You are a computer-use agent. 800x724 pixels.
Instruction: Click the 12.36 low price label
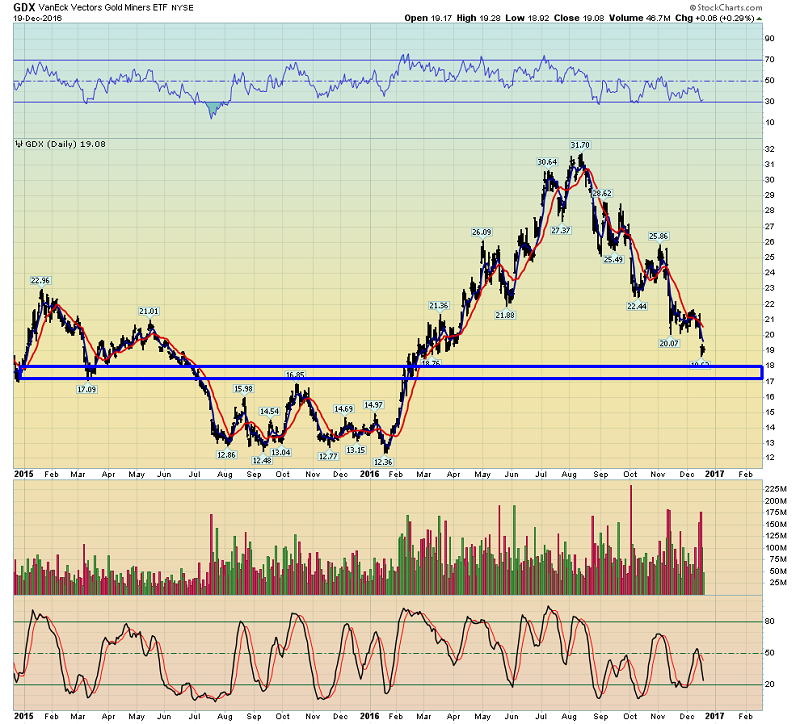pyautogui.click(x=383, y=462)
